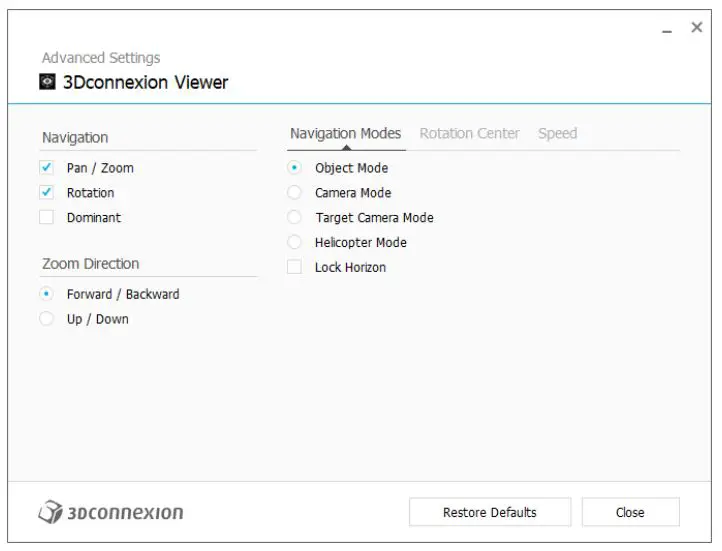Minimize the Advanced Settings window
The width and height of the screenshot is (722, 551).
tap(667, 30)
